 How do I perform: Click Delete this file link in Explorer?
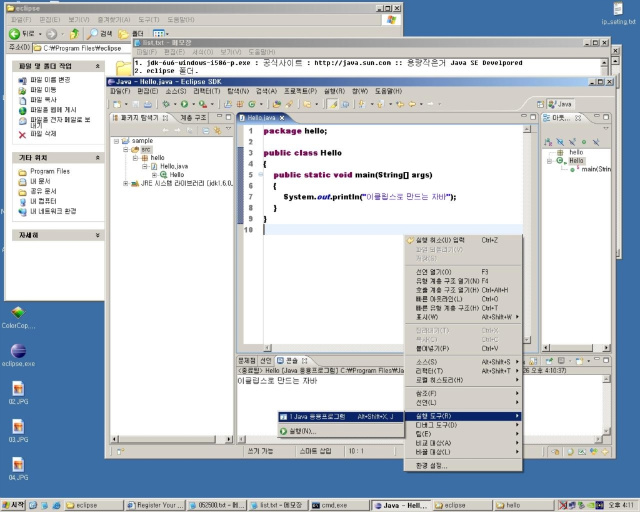click(43, 134)
